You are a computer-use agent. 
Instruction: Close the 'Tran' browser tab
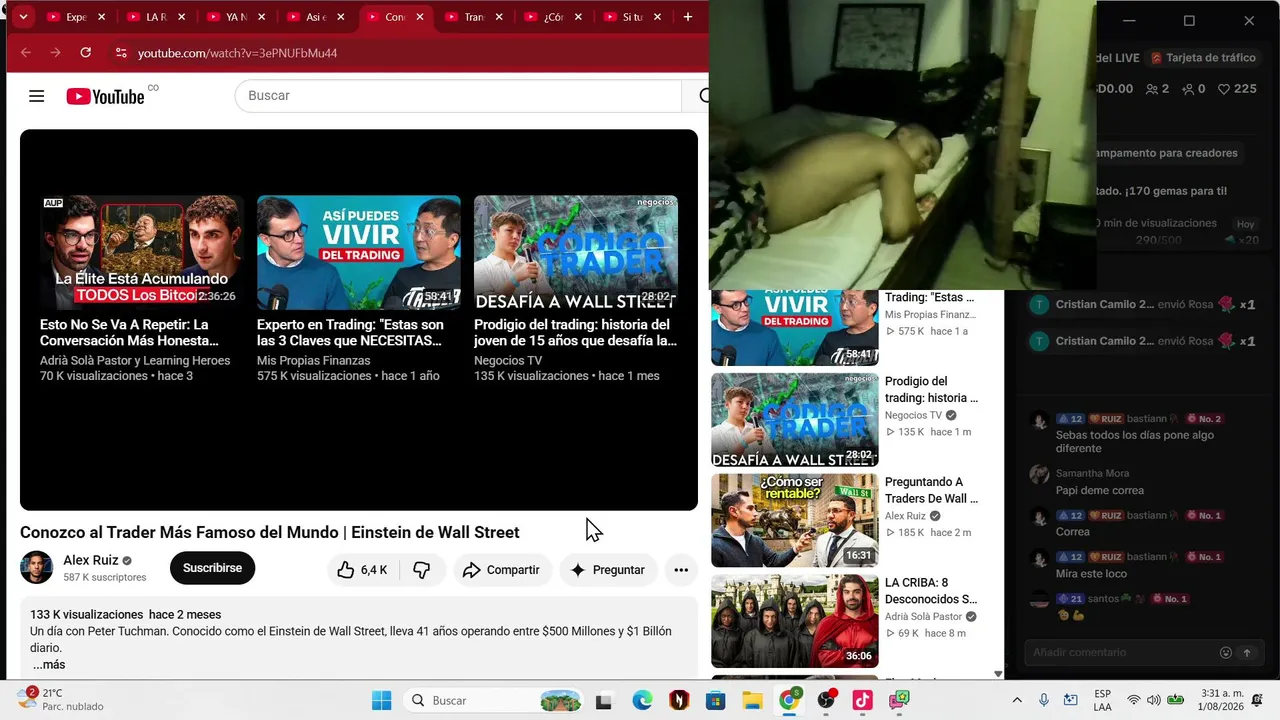coord(499,17)
